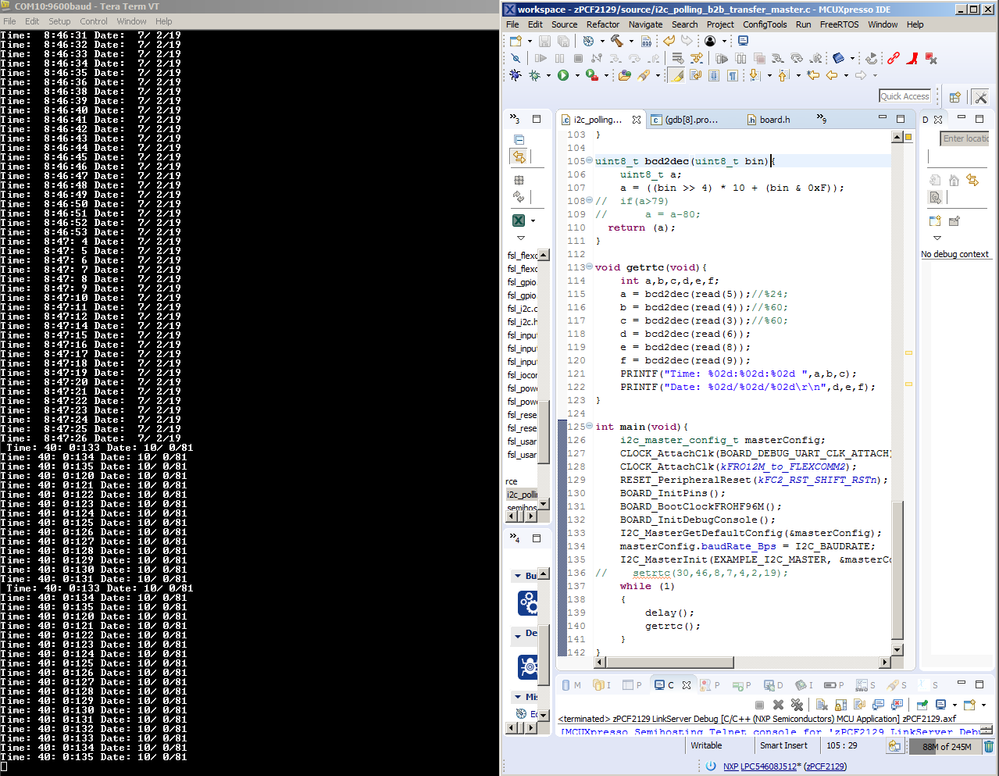This screenshot has width=999, height=776.
Task: Click the editor horizontal scrollbar thumb
Action: (x=670, y=662)
